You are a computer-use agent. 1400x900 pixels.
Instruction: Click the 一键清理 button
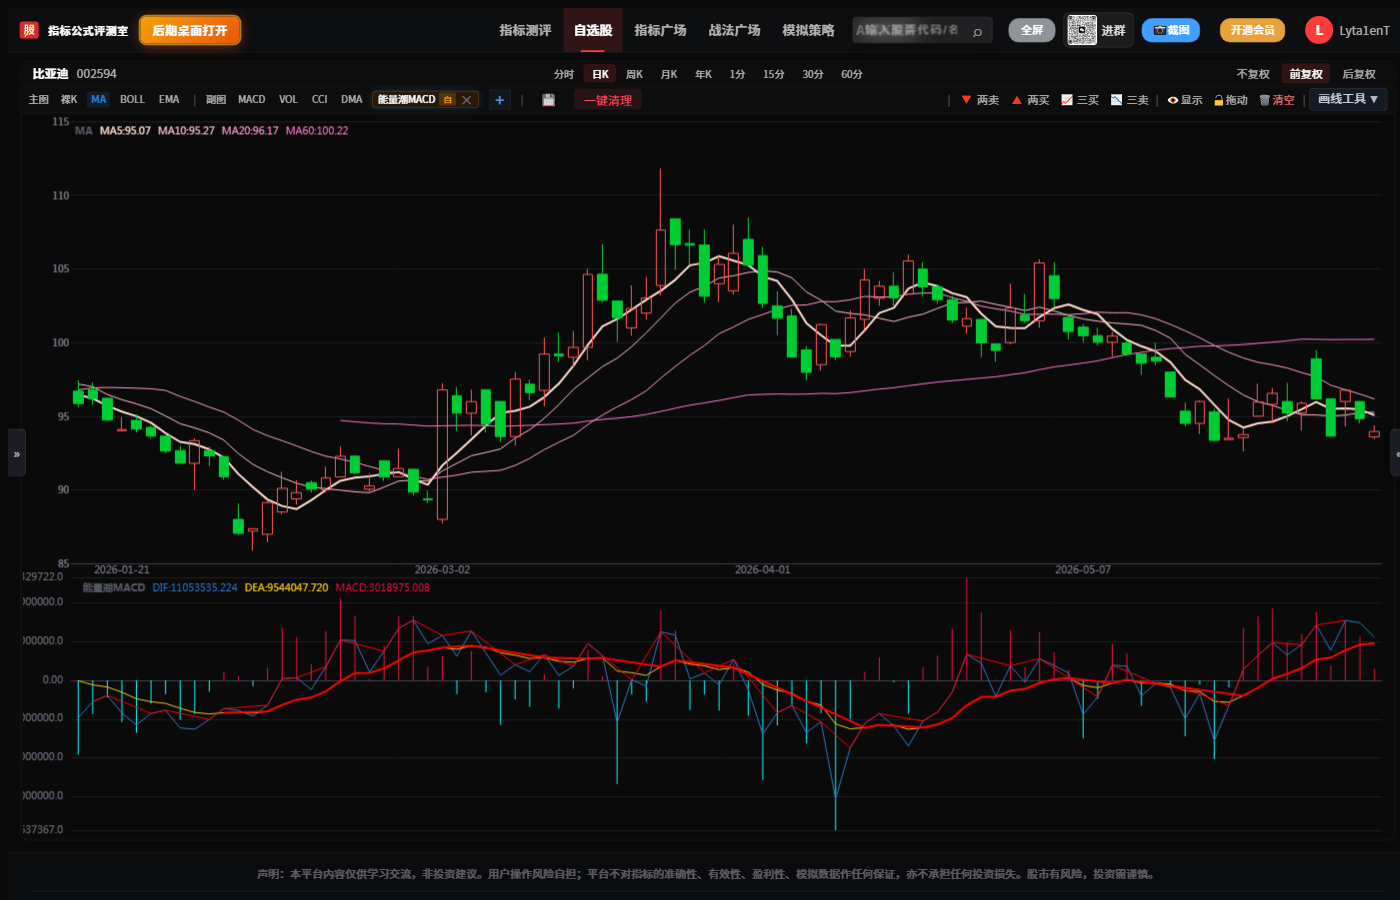click(x=608, y=100)
